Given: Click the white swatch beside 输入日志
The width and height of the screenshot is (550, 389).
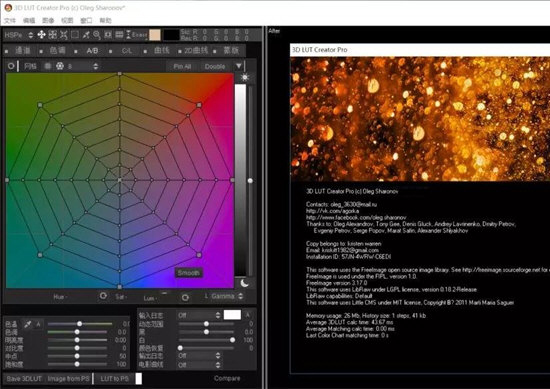Looking at the screenshot, I should click(232, 315).
